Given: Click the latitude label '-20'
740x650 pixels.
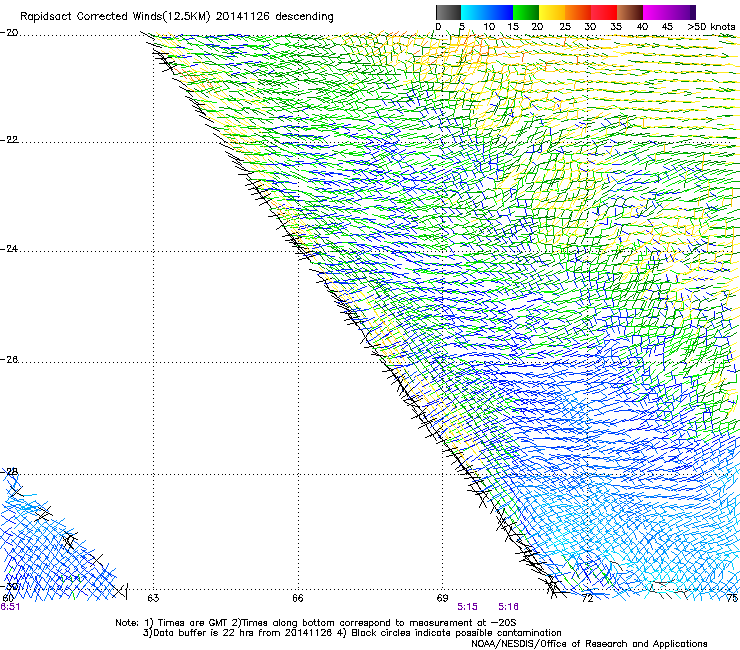Looking at the screenshot, I should (x=9, y=33).
